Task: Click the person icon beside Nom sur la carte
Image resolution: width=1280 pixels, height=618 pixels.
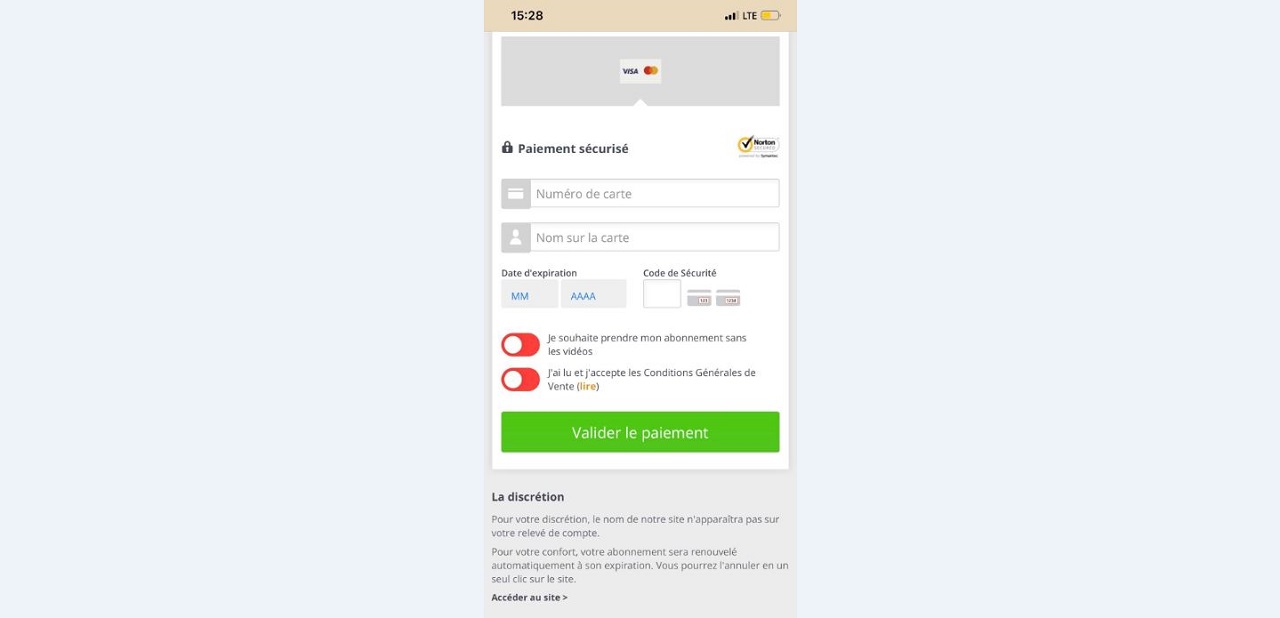Action: (x=516, y=237)
